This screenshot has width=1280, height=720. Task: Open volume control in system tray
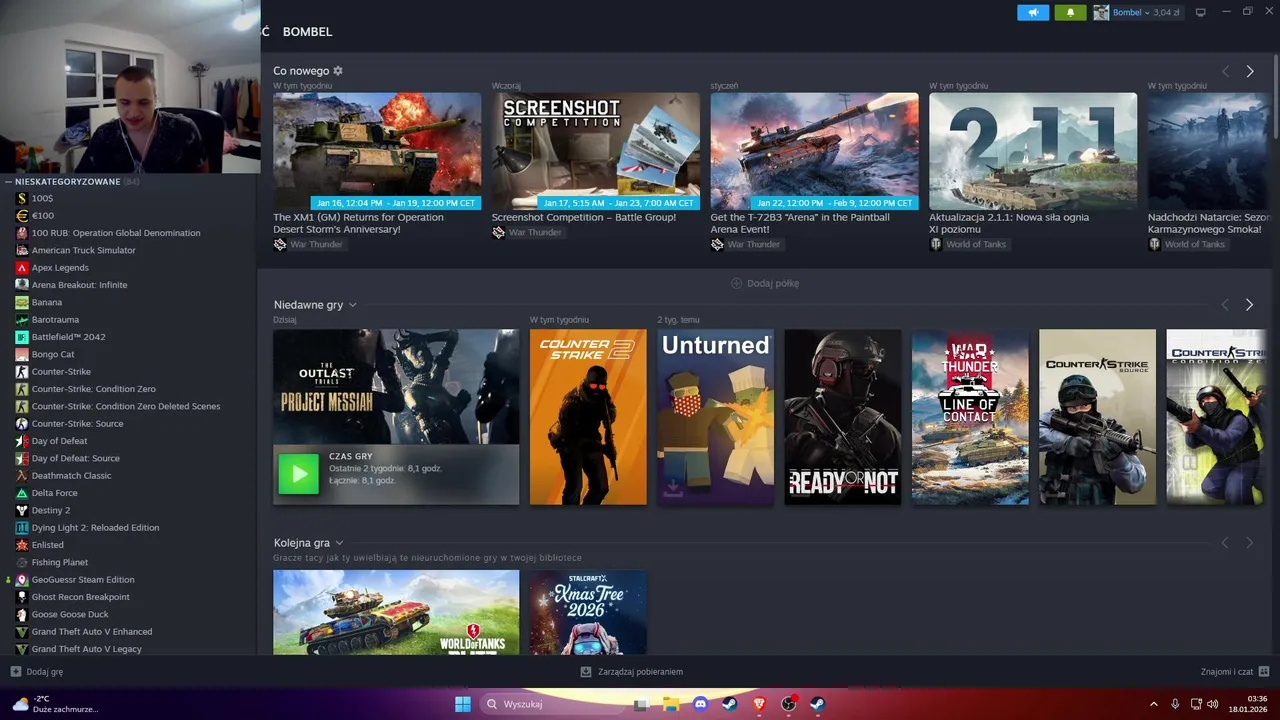click(1212, 704)
